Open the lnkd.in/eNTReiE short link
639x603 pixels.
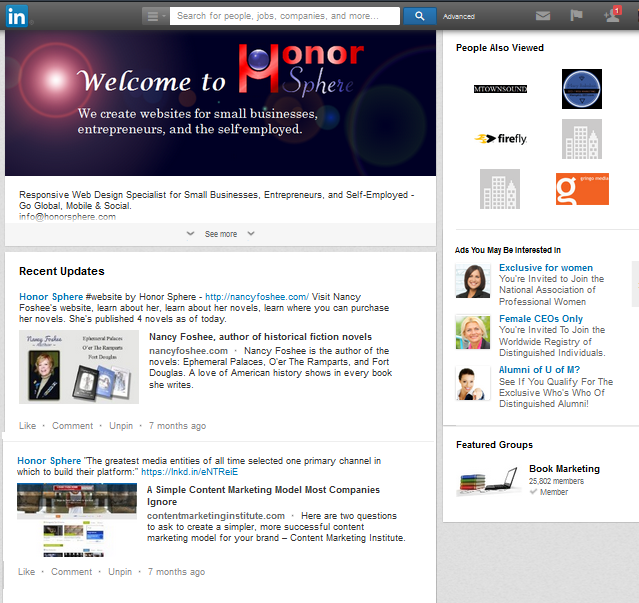189,472
